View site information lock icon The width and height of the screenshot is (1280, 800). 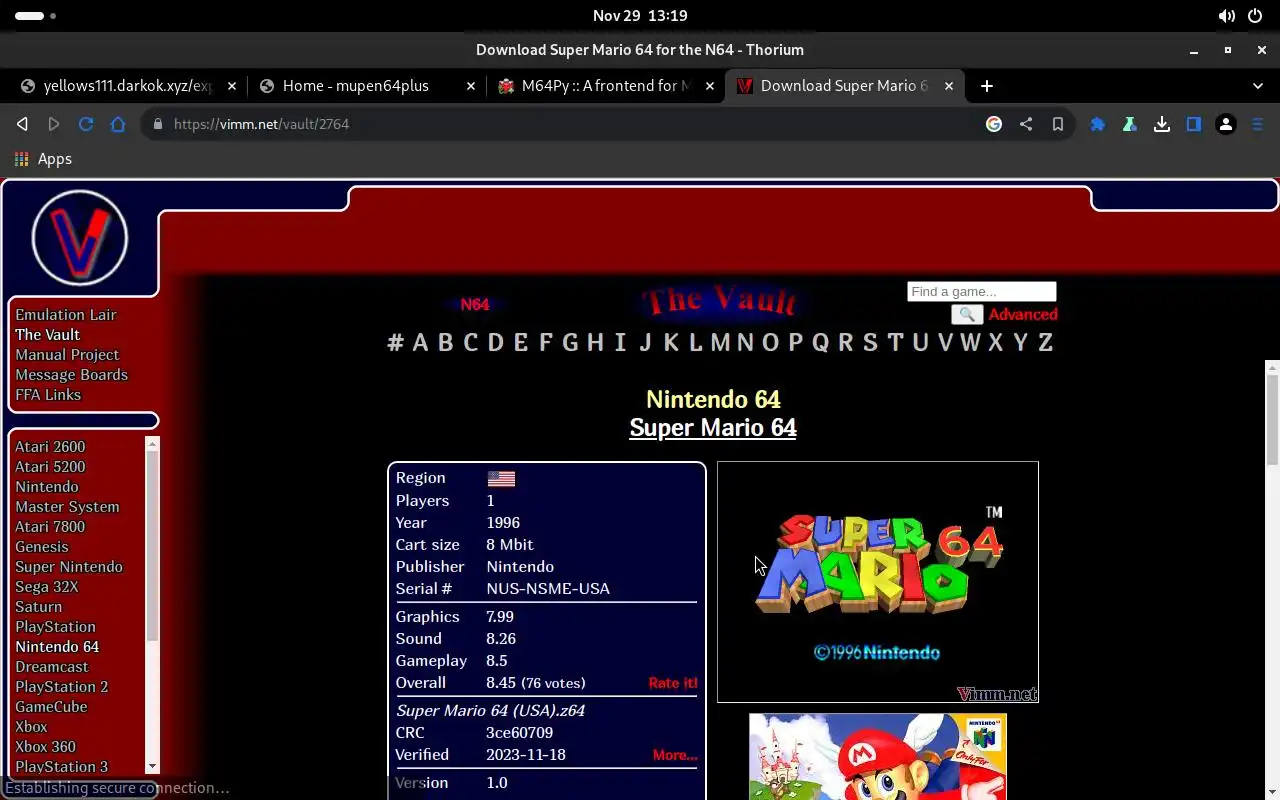(x=156, y=124)
